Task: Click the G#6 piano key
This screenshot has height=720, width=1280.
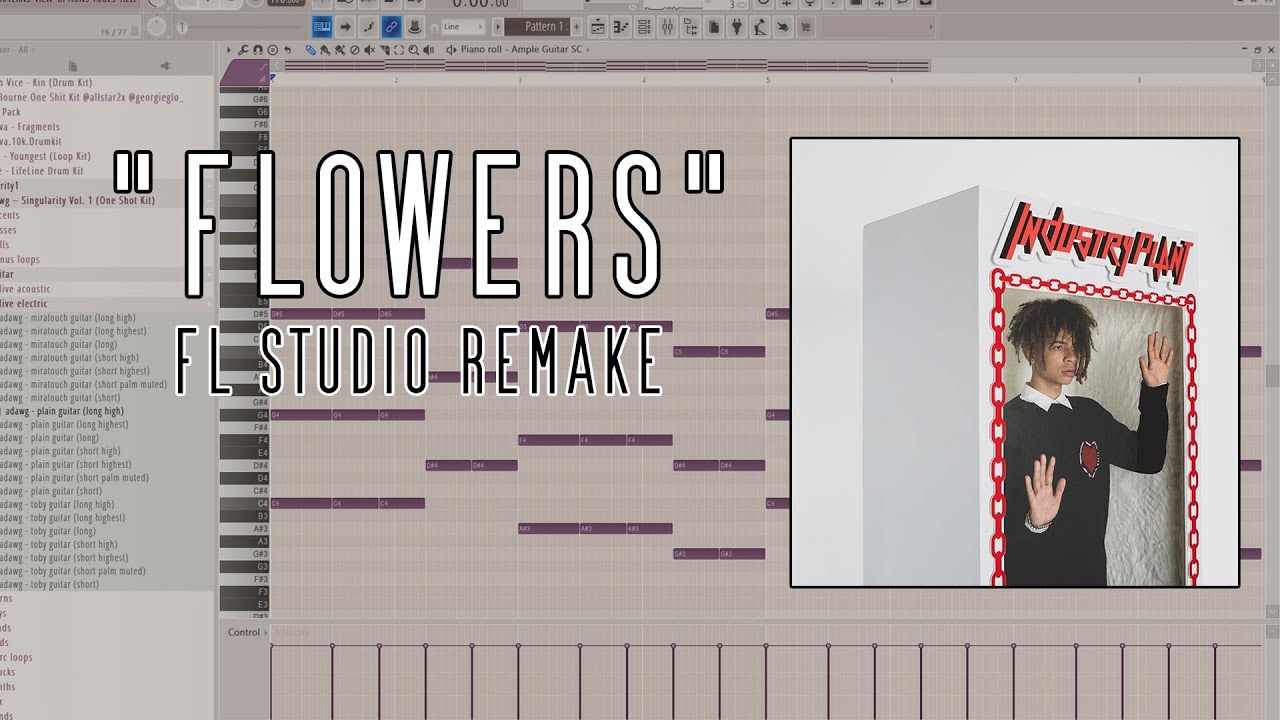Action: coord(245,99)
